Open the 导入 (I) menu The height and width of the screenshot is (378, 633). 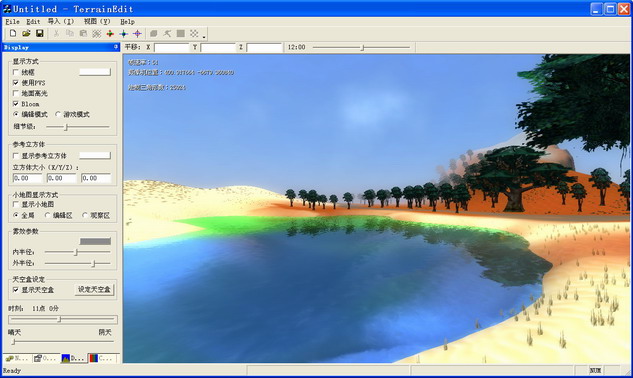click(61, 21)
